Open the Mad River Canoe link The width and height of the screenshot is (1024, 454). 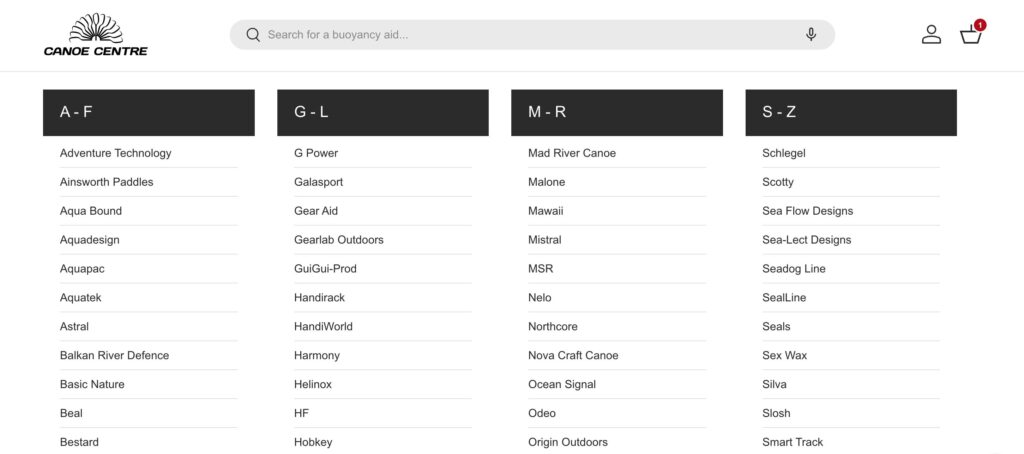[572, 153]
